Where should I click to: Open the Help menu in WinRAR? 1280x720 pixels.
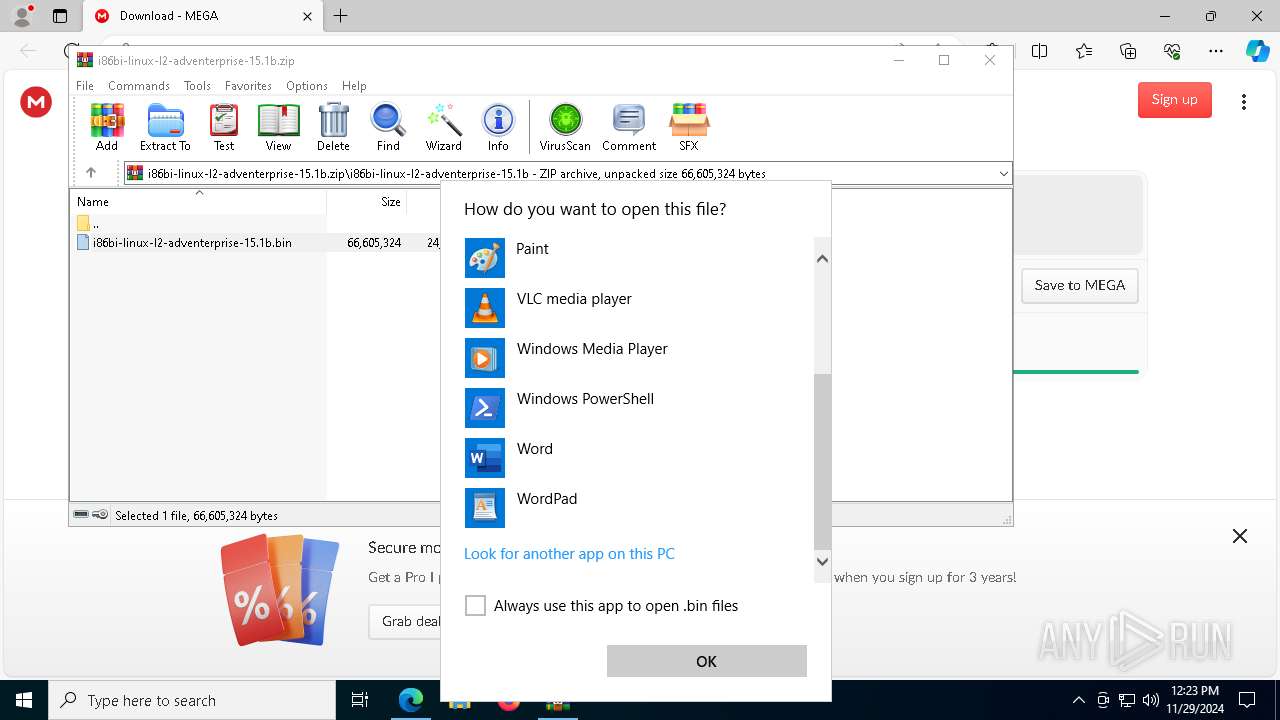tap(354, 86)
